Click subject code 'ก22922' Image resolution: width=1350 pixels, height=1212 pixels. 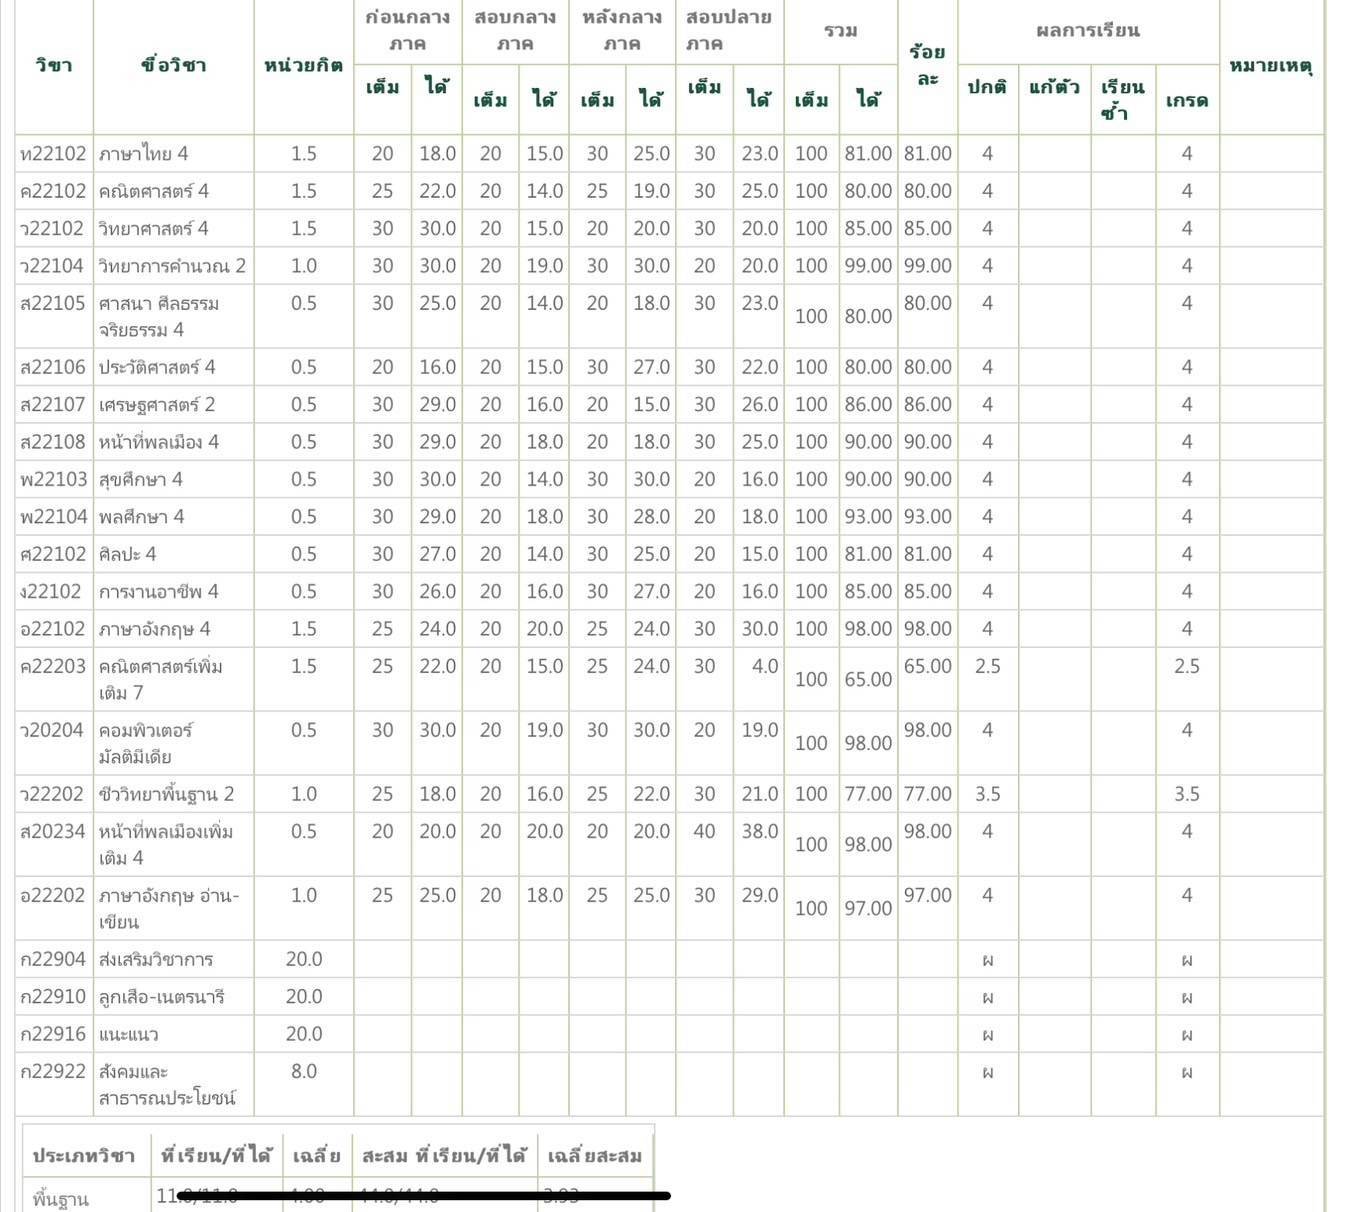tap(53, 1071)
